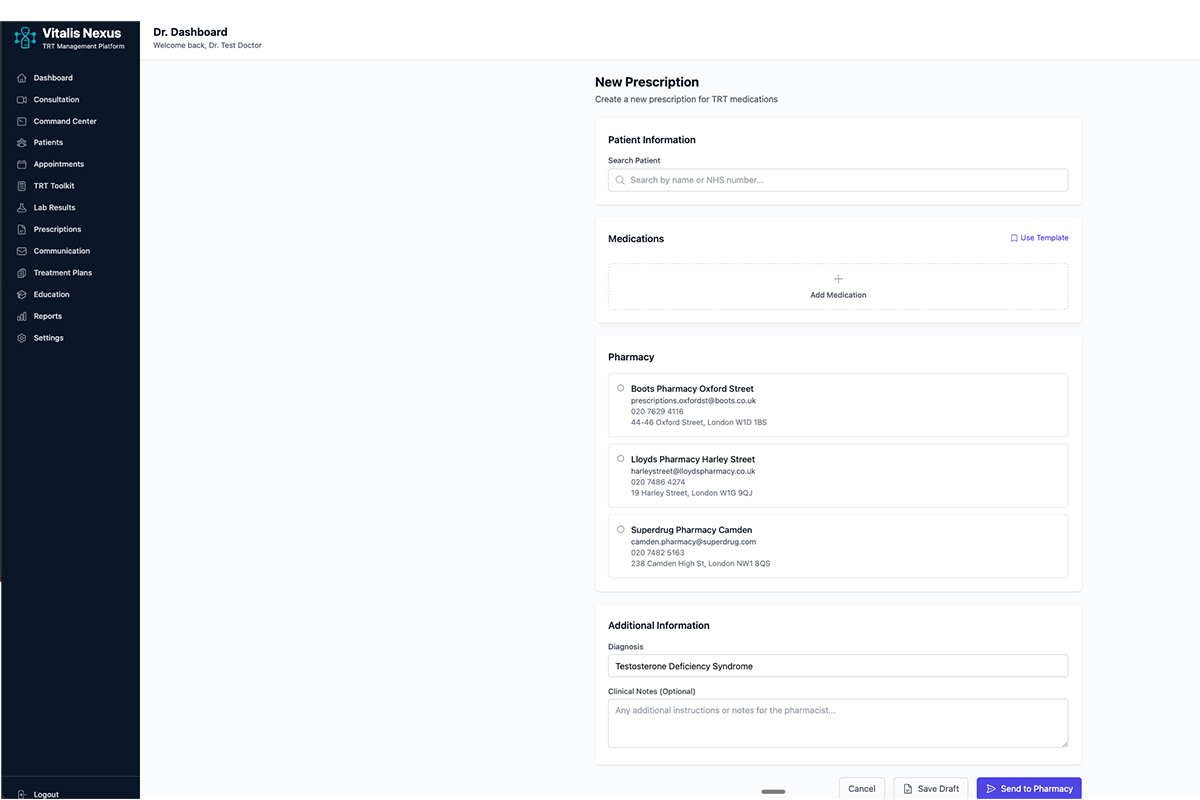The image size is (1200, 800).
Task: Click the Logout icon at bottom
Action: [22, 793]
